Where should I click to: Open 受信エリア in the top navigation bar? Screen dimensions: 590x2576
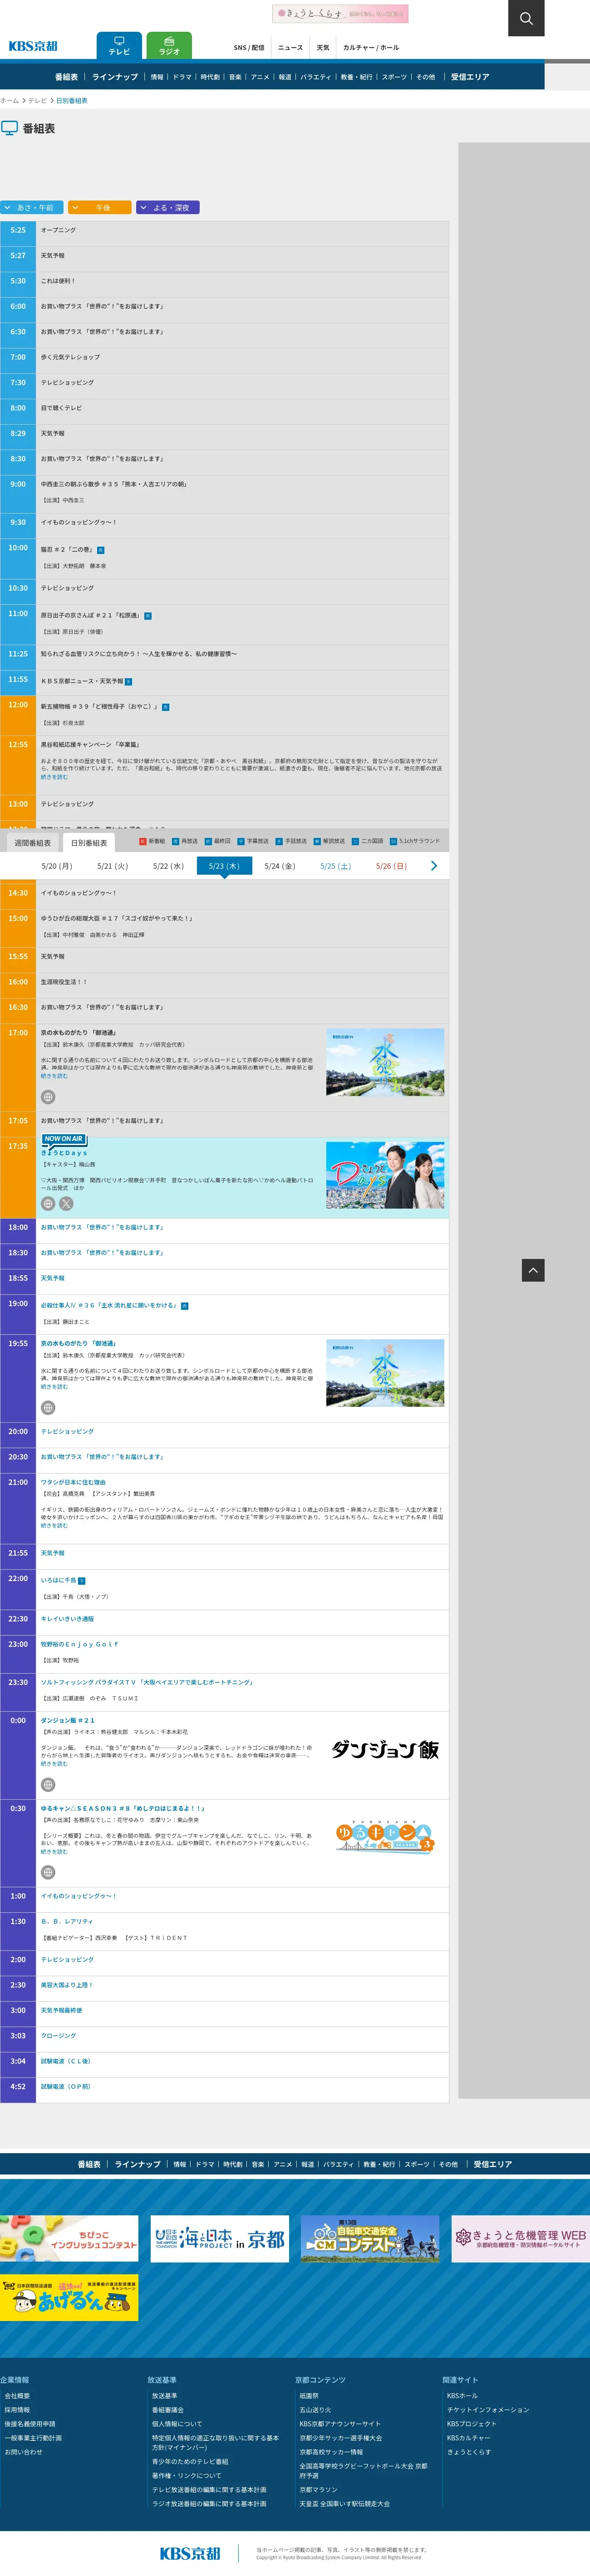tap(470, 77)
